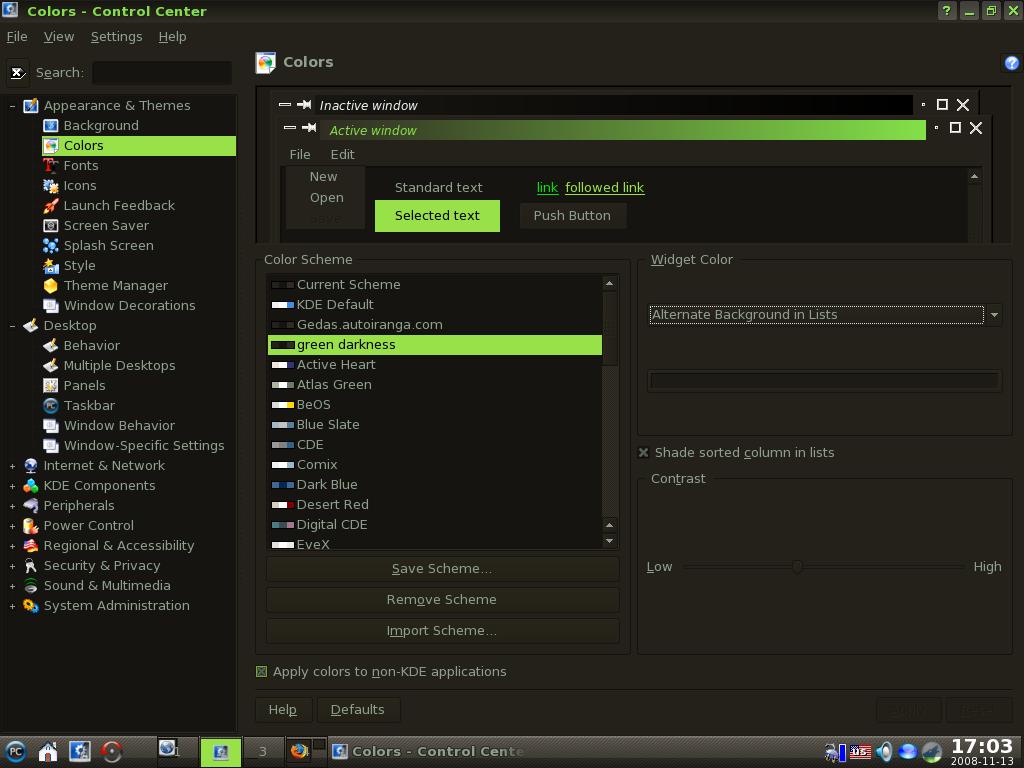The width and height of the screenshot is (1024, 768).
Task: Collapse the Appearance & Themes branch
Action: click(x=12, y=106)
